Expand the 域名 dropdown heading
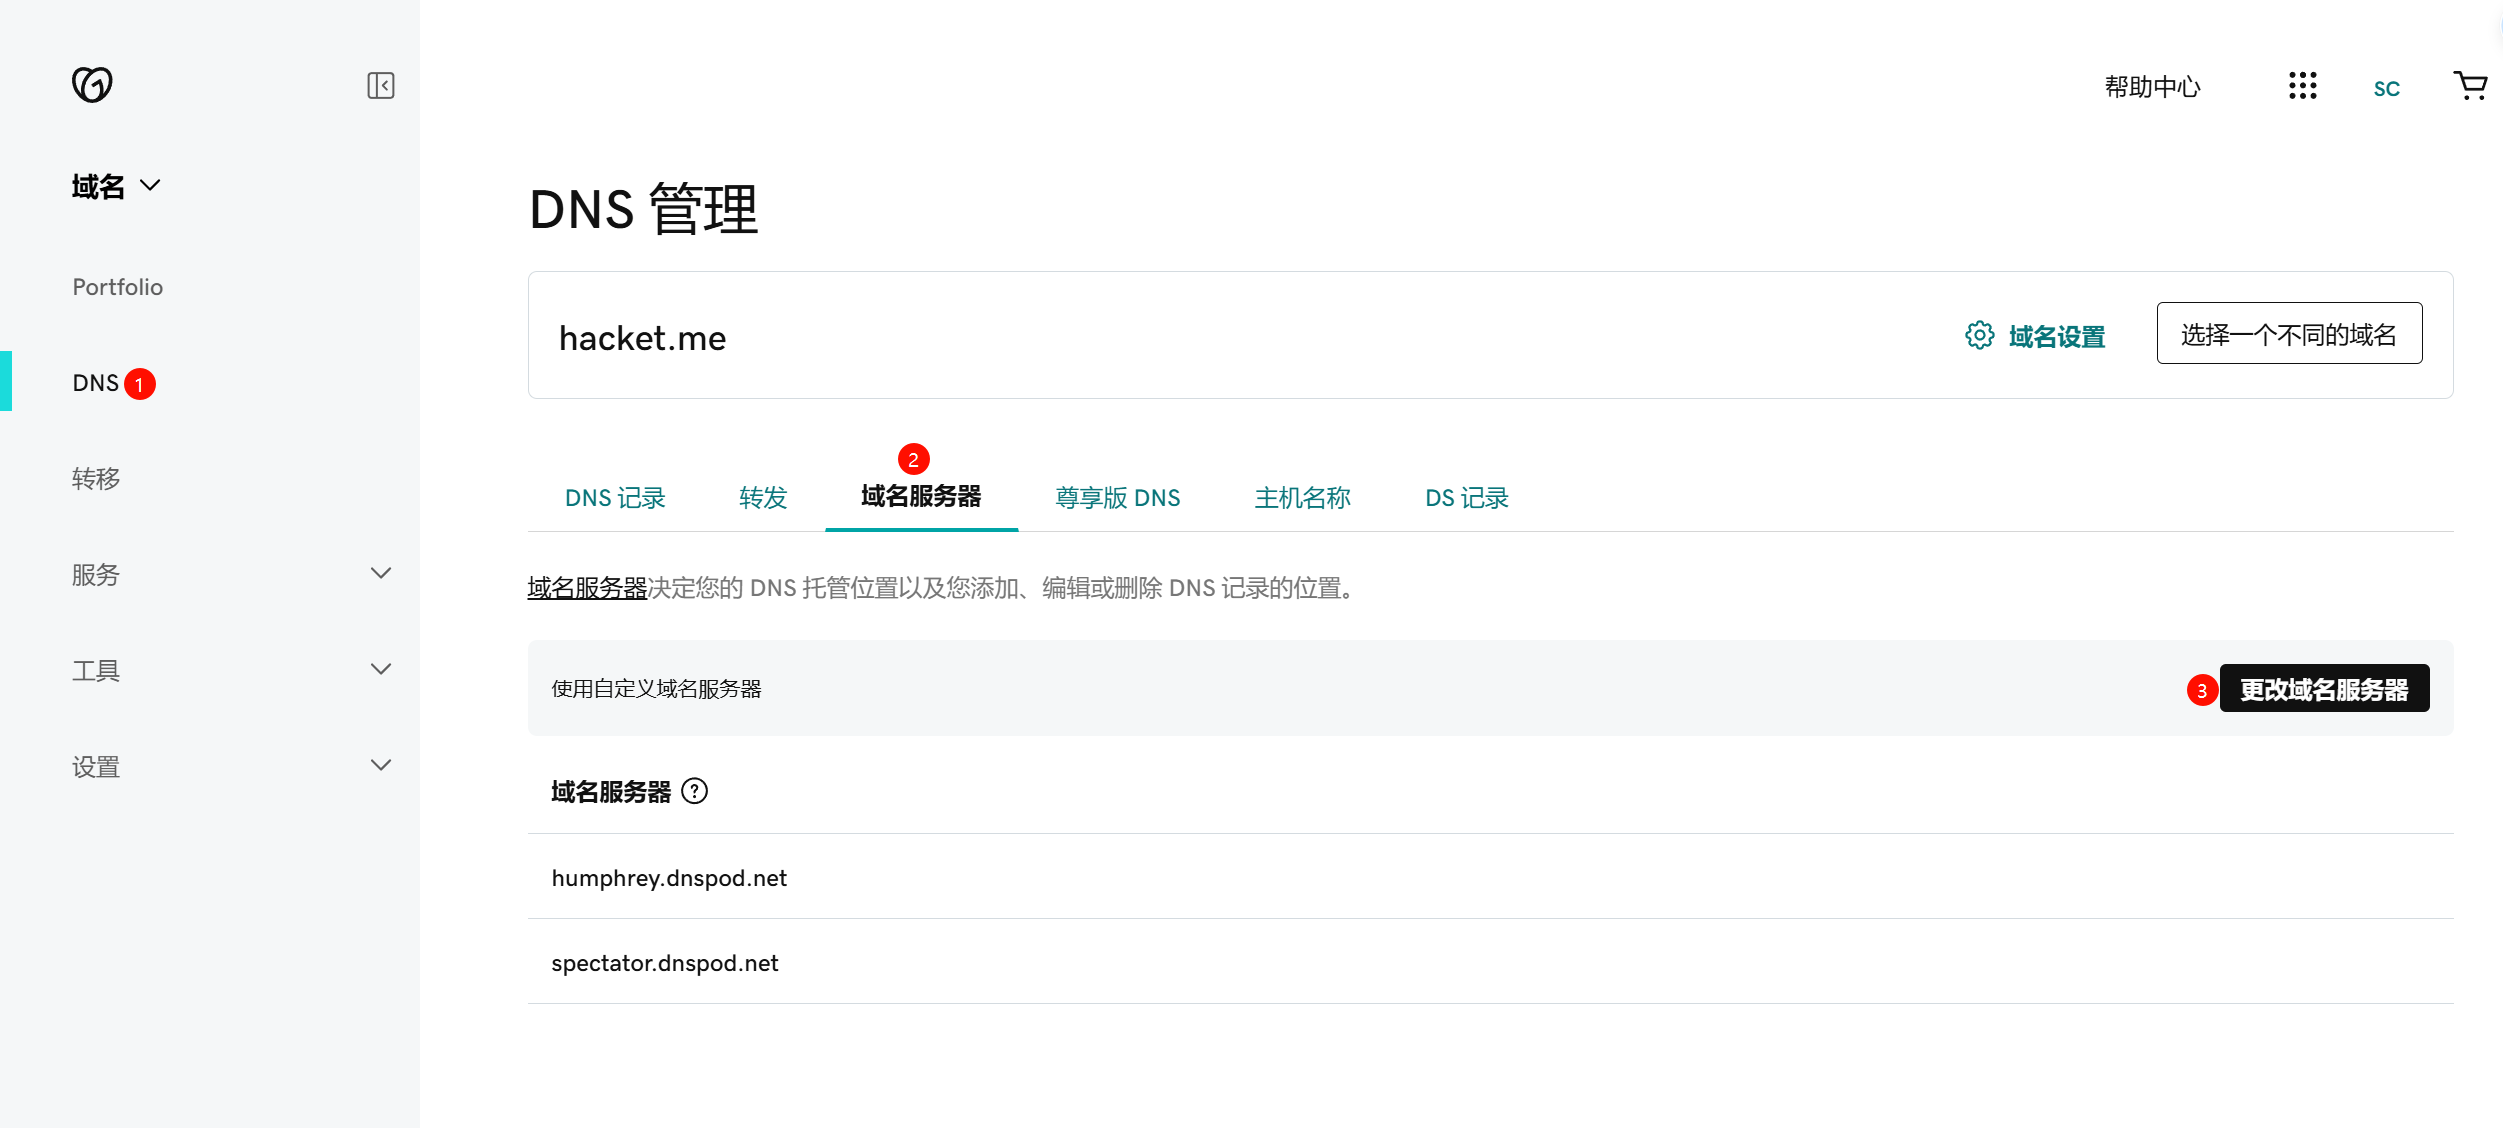2503x1128 pixels. [116, 186]
